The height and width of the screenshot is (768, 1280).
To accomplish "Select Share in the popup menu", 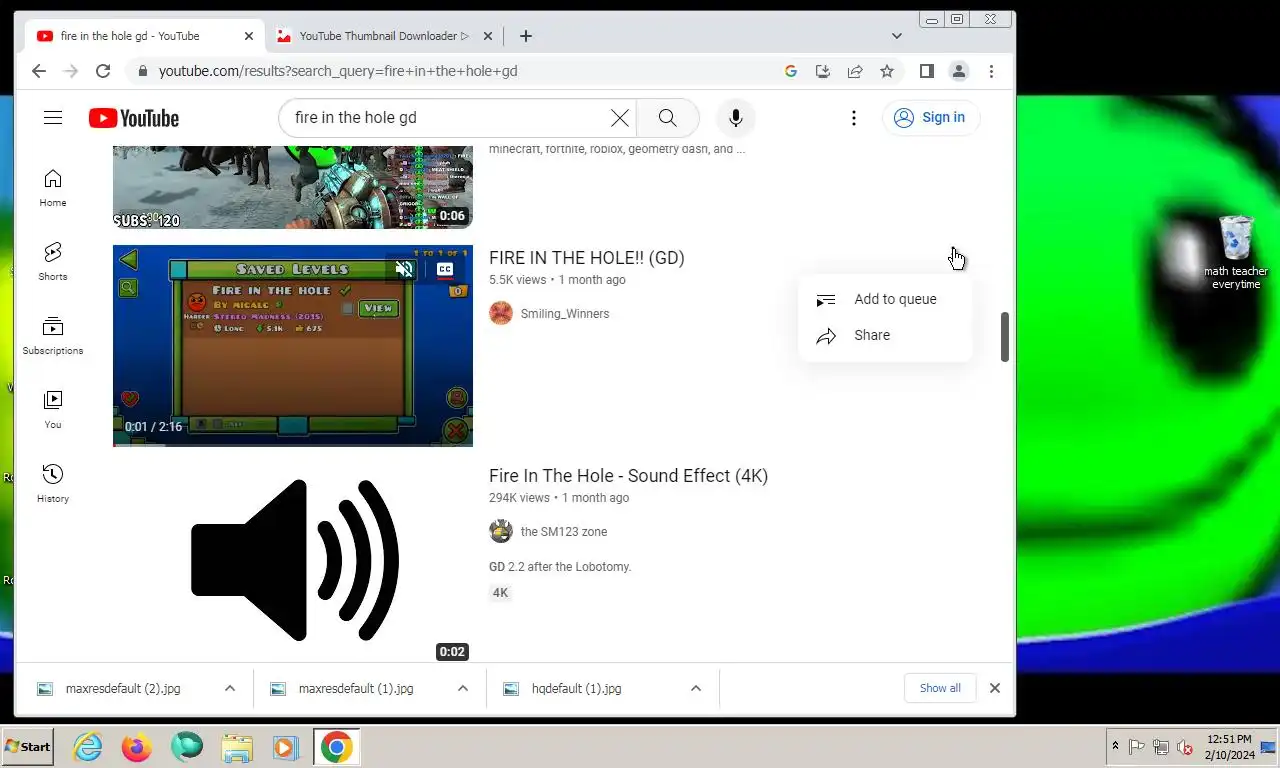I will [x=885, y=335].
